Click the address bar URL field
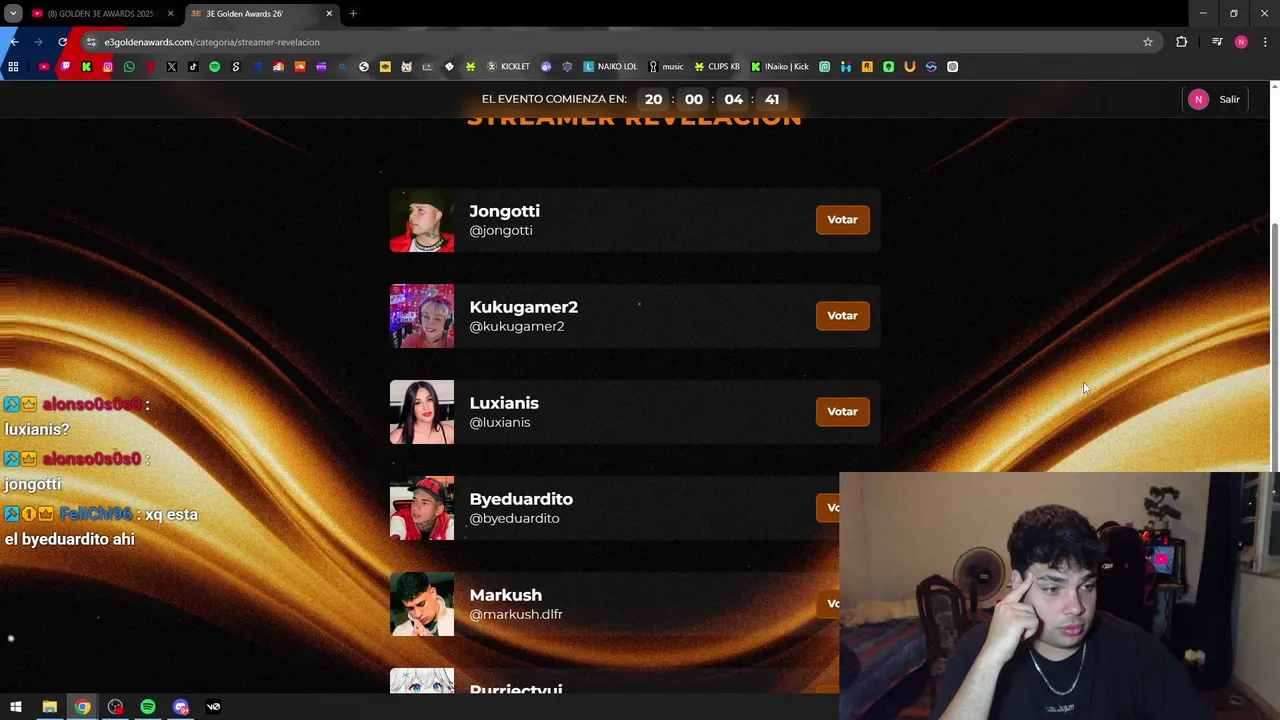This screenshot has height=720, width=1280. pos(620,42)
